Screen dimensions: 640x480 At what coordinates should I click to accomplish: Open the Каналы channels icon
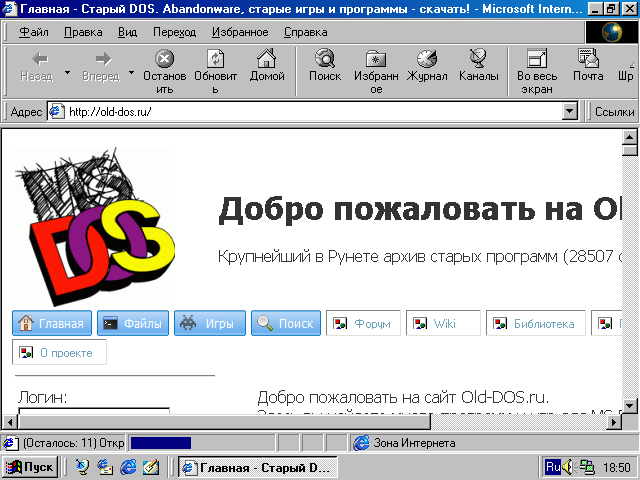[478, 67]
